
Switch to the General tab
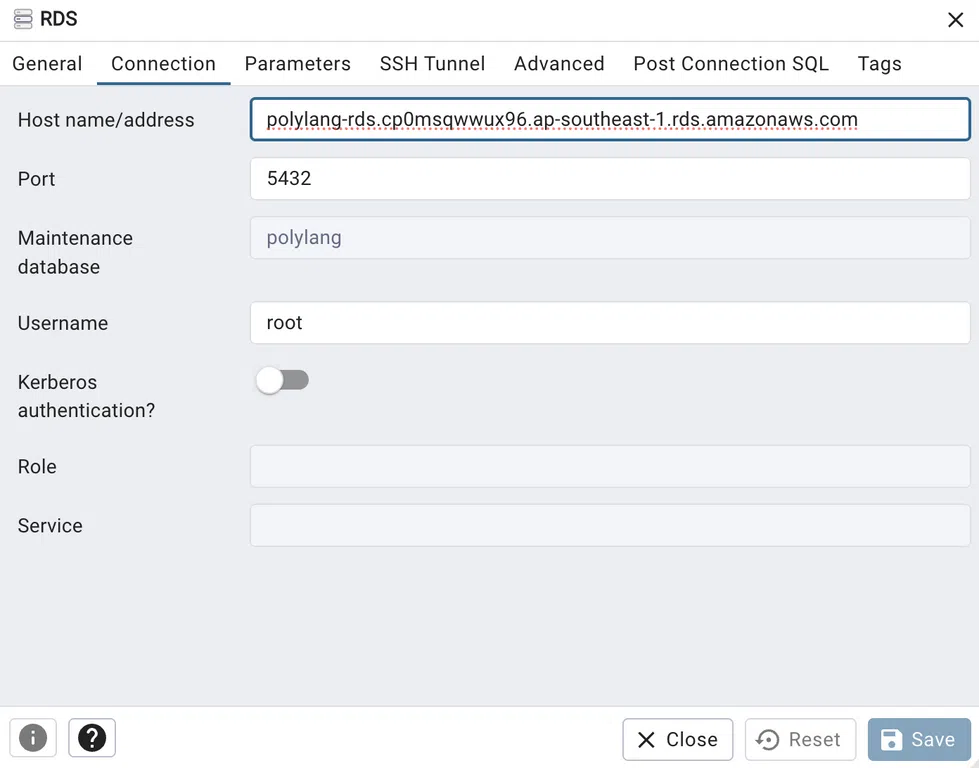click(47, 64)
